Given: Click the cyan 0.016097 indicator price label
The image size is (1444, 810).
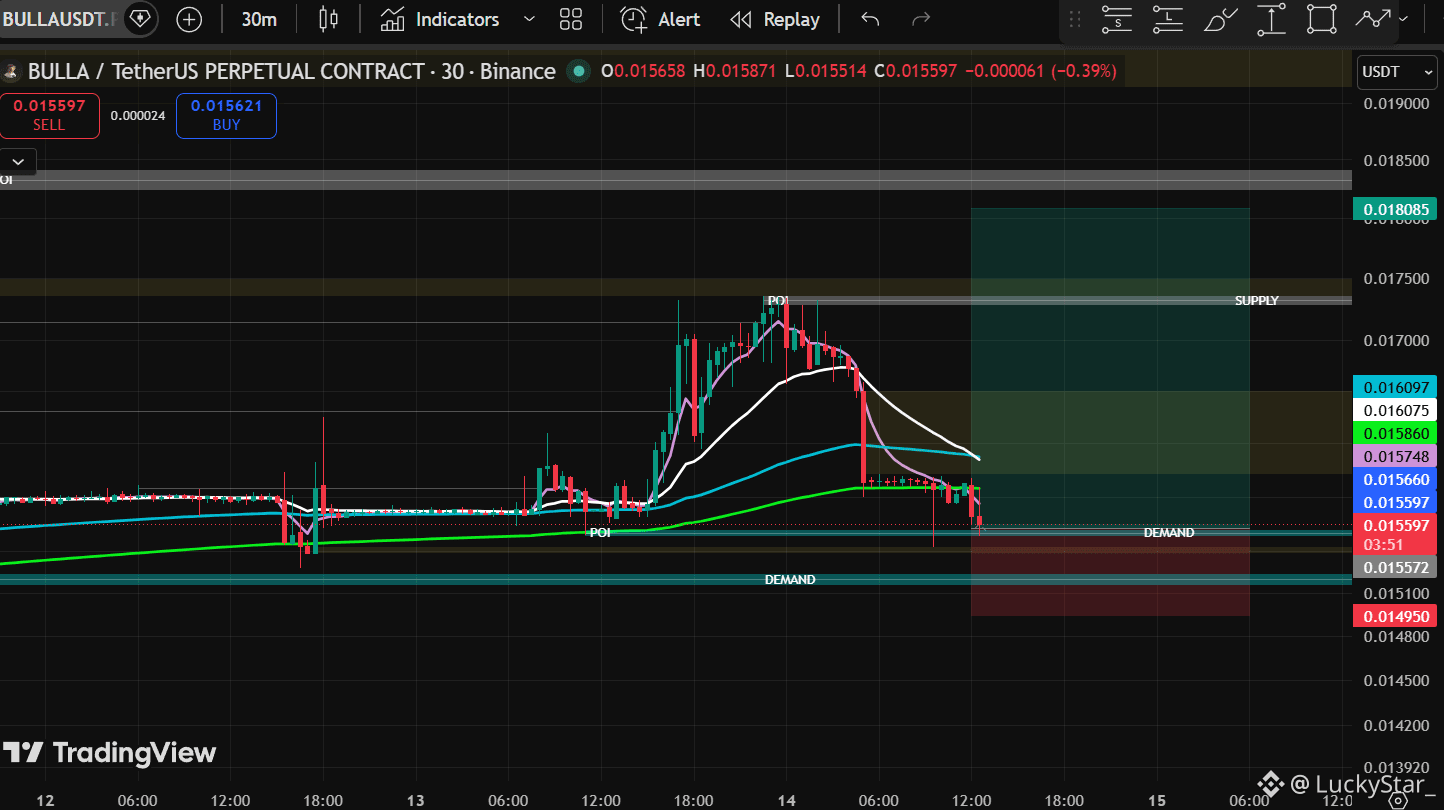Looking at the screenshot, I should pos(1394,387).
